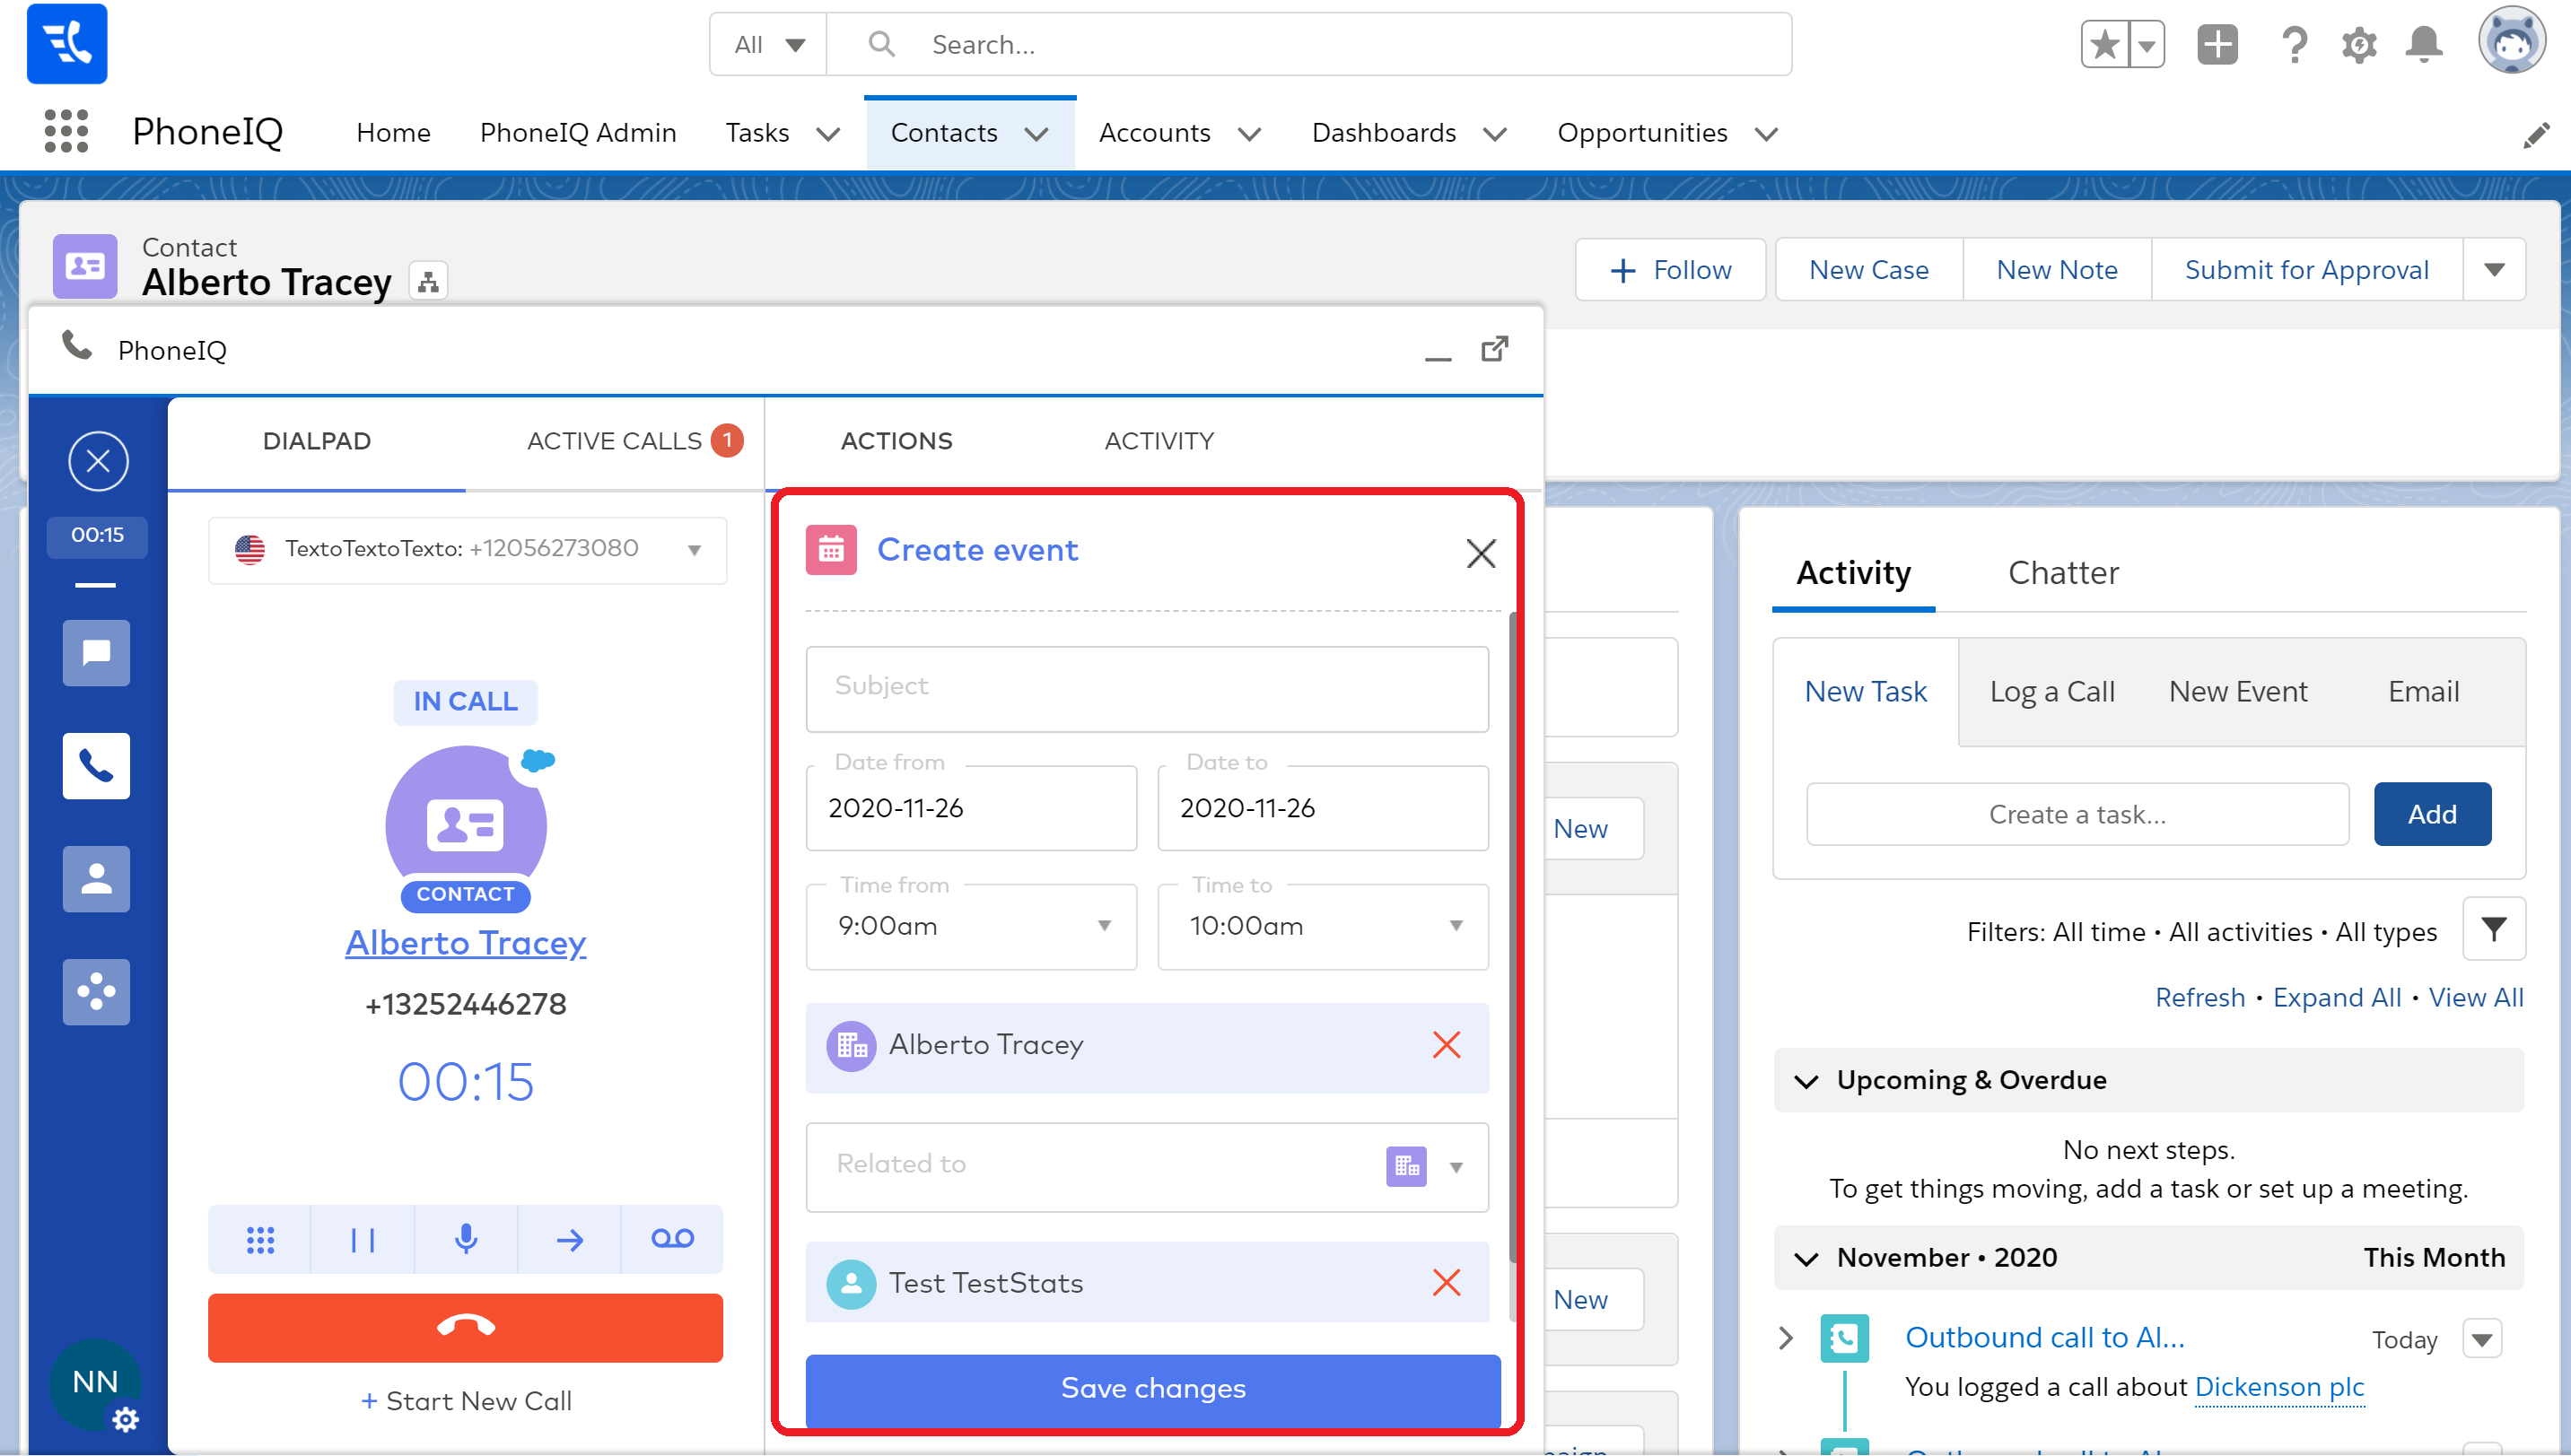Open the activity filter funnel icon
2571x1456 pixels.
pyautogui.click(x=2494, y=930)
